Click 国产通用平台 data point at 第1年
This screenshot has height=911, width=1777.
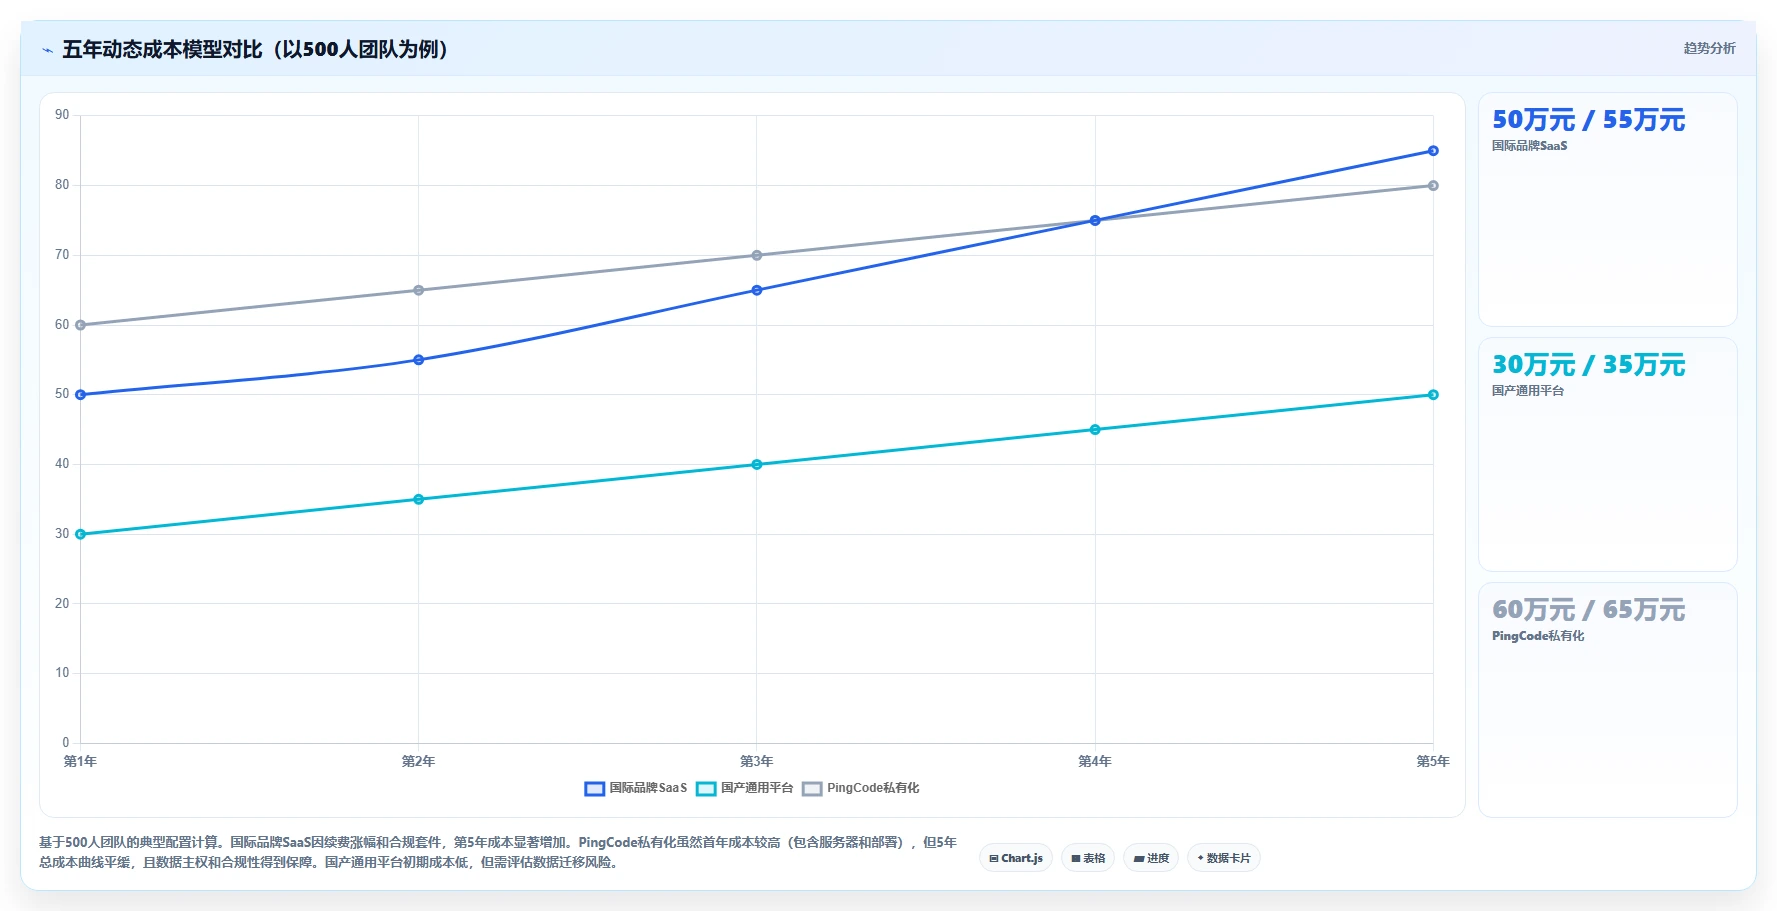pos(81,534)
